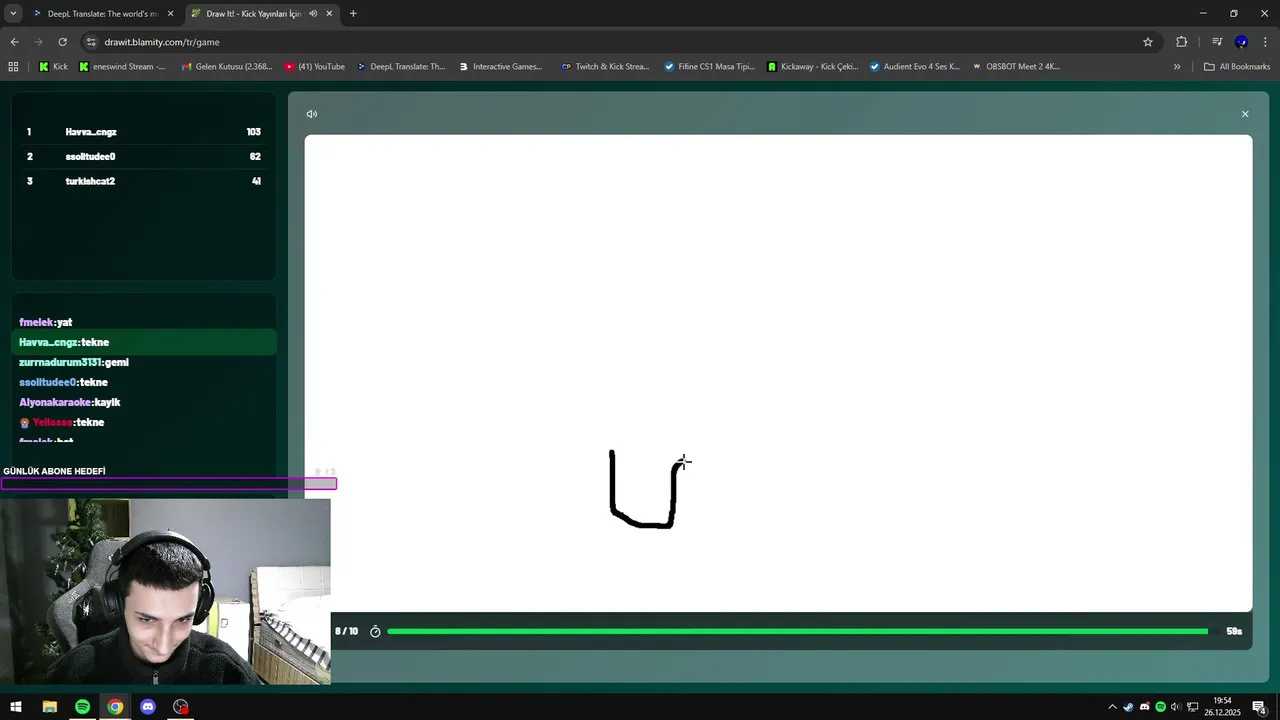1280x720 pixels.
Task: Expand the hidden system tray icons
Action: click(1112, 707)
